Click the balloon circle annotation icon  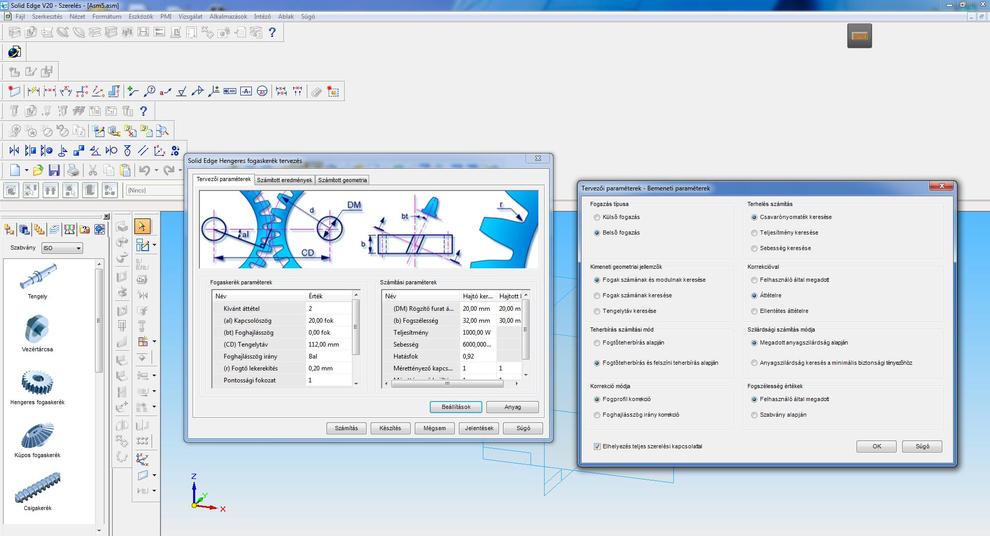262,92
